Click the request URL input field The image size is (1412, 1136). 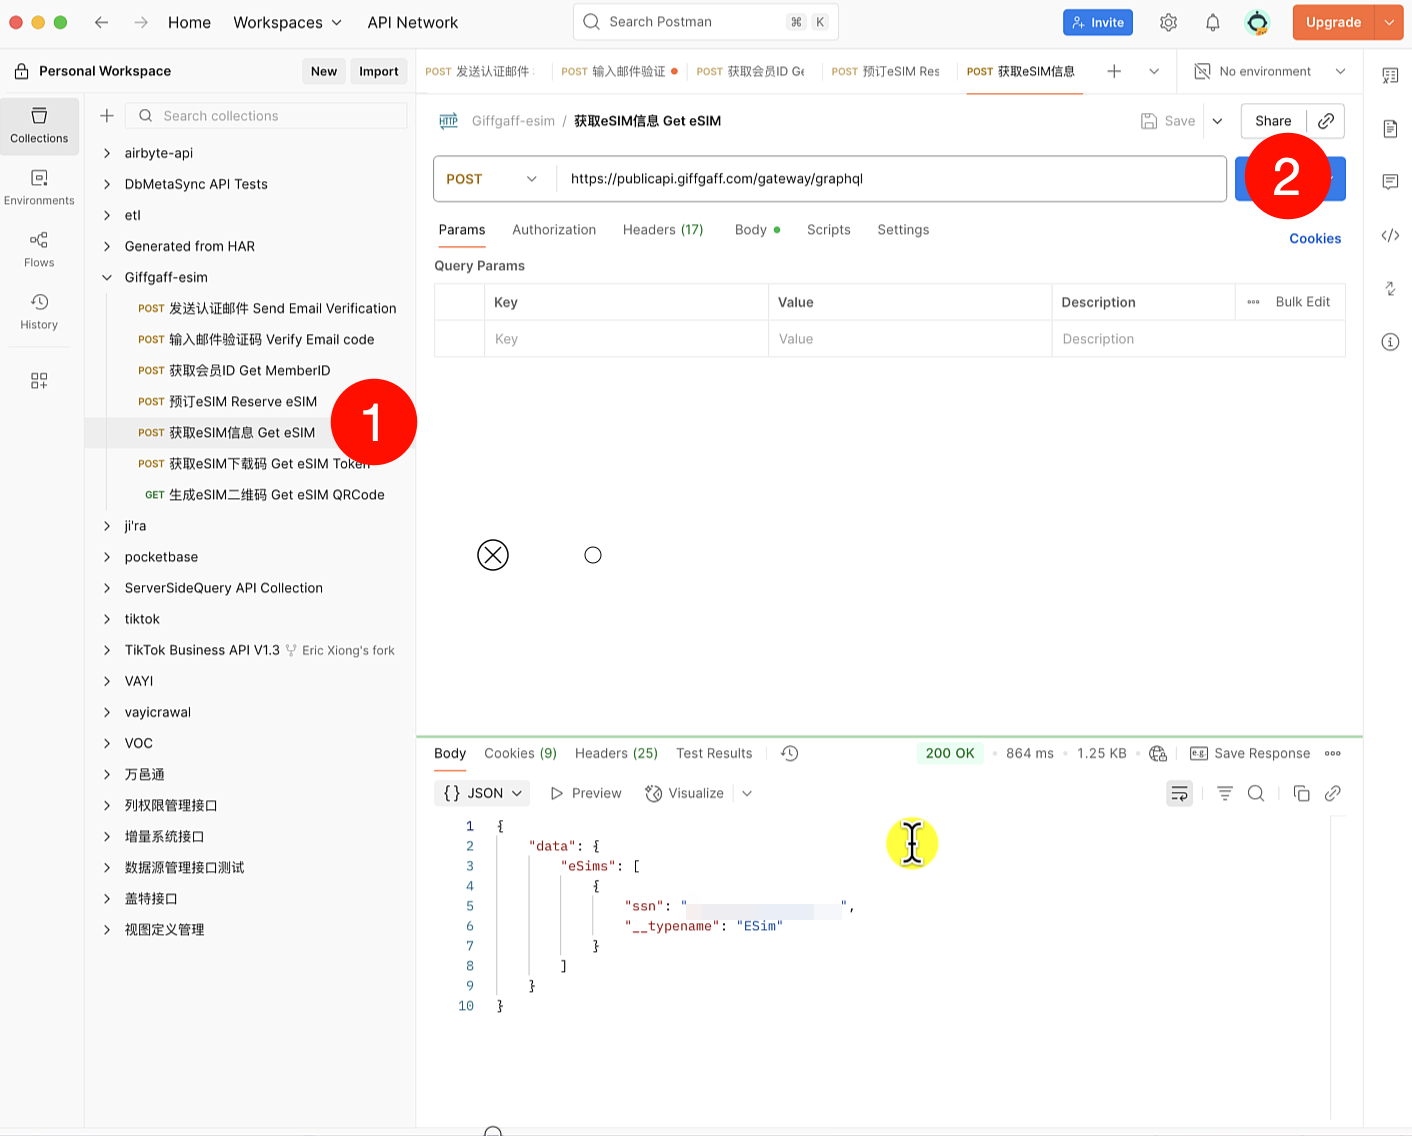tap(890, 179)
